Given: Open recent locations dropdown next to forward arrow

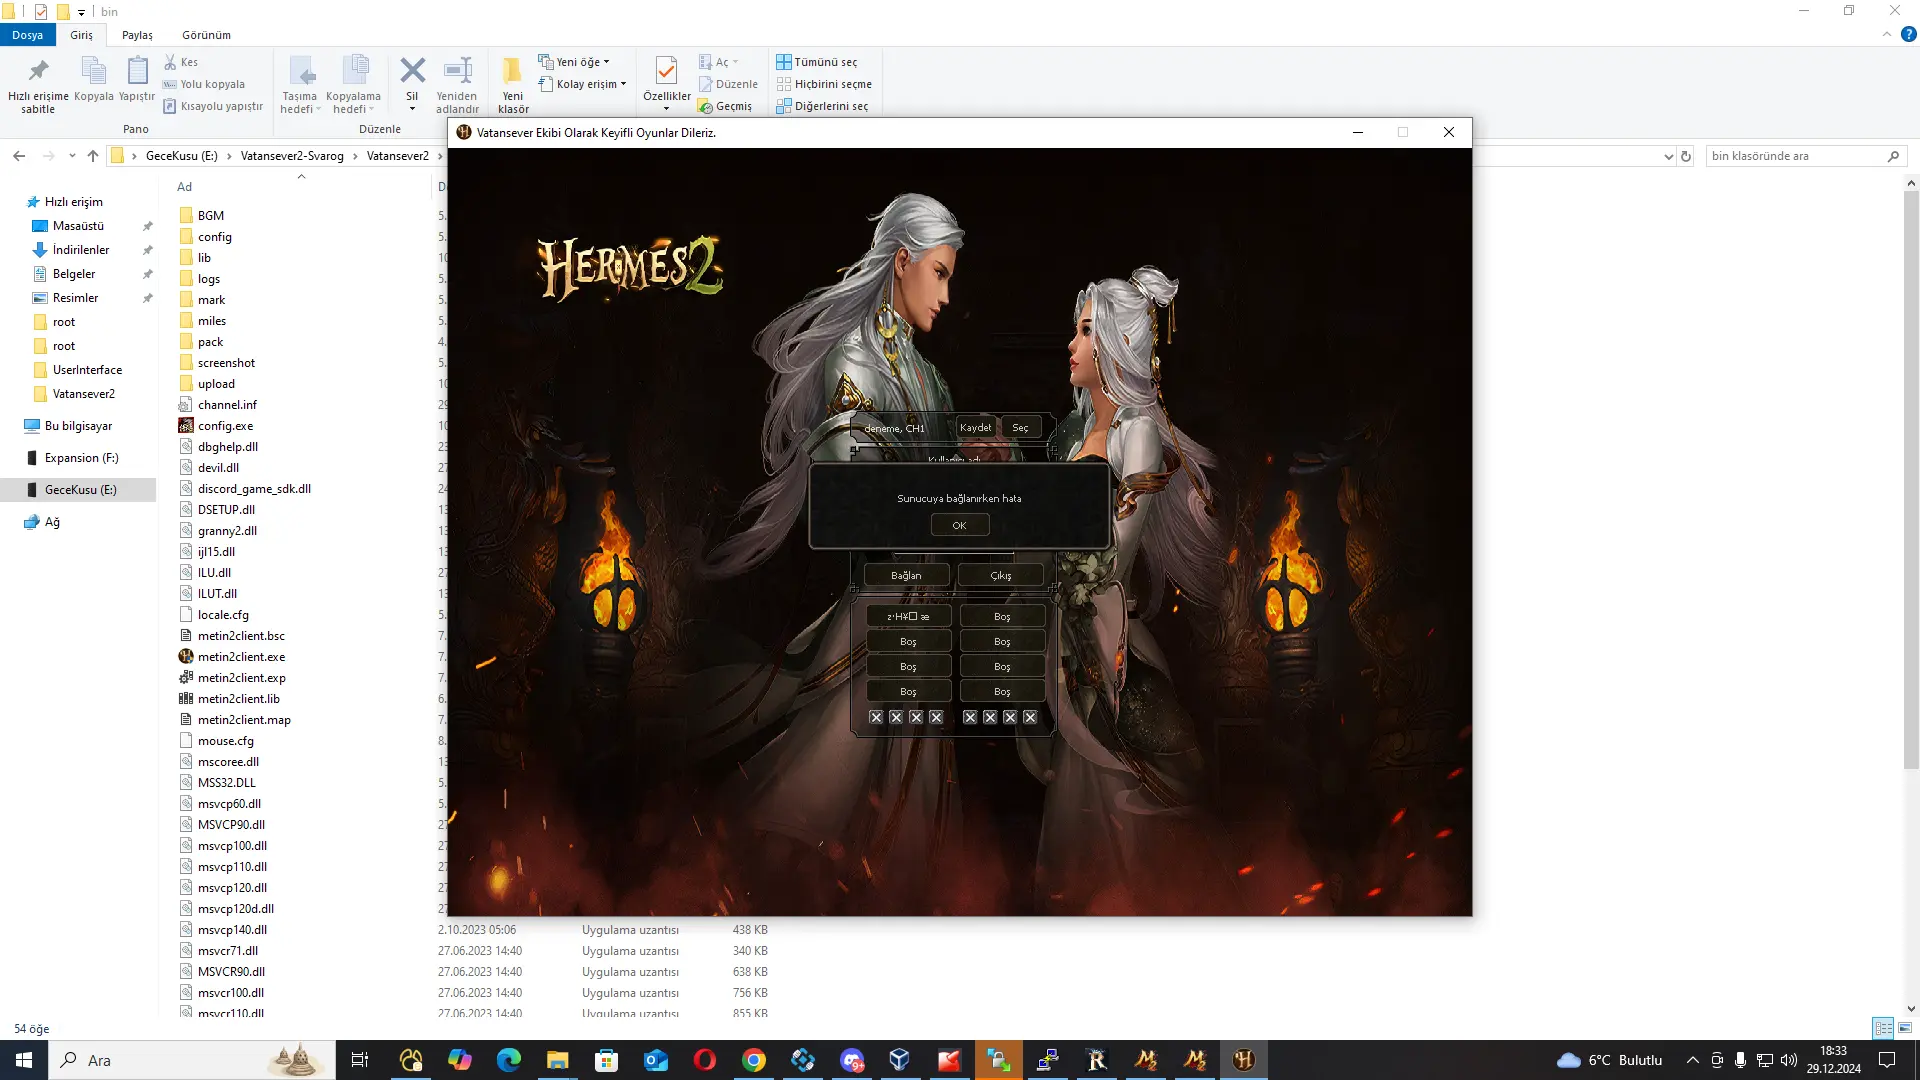Looking at the screenshot, I should coord(72,156).
